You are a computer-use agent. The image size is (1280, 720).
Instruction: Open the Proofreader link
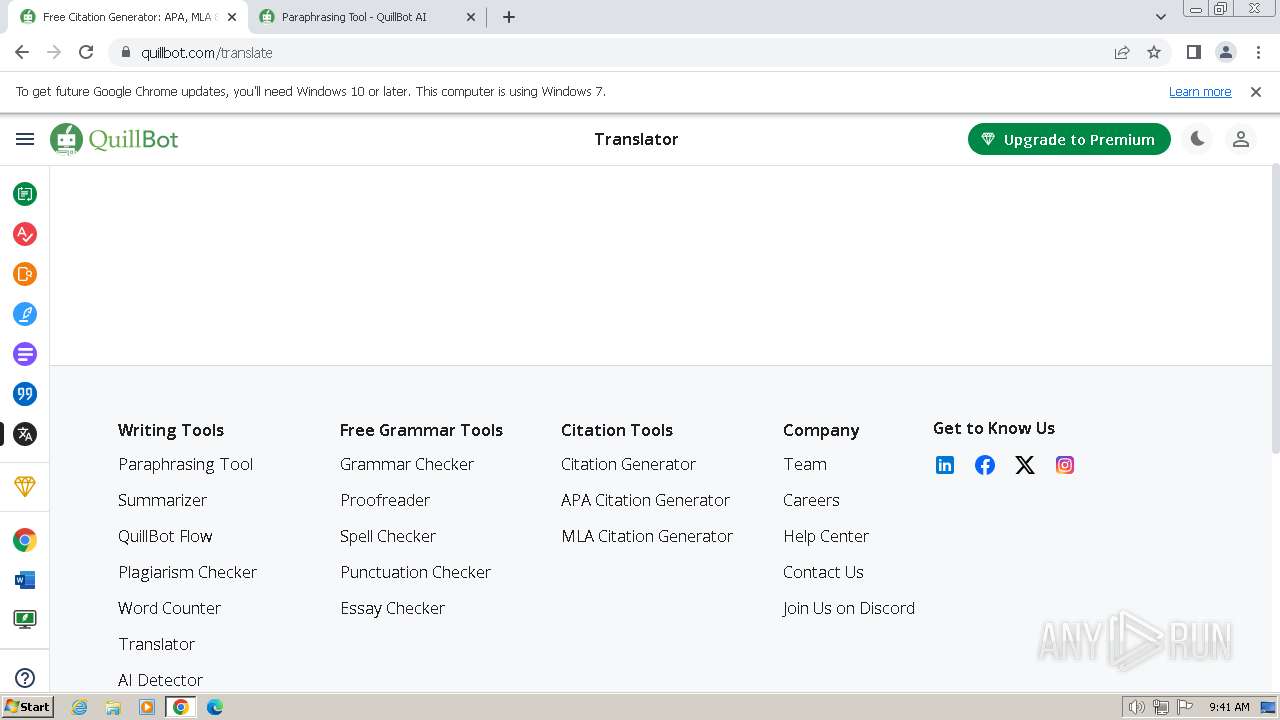pyautogui.click(x=385, y=500)
